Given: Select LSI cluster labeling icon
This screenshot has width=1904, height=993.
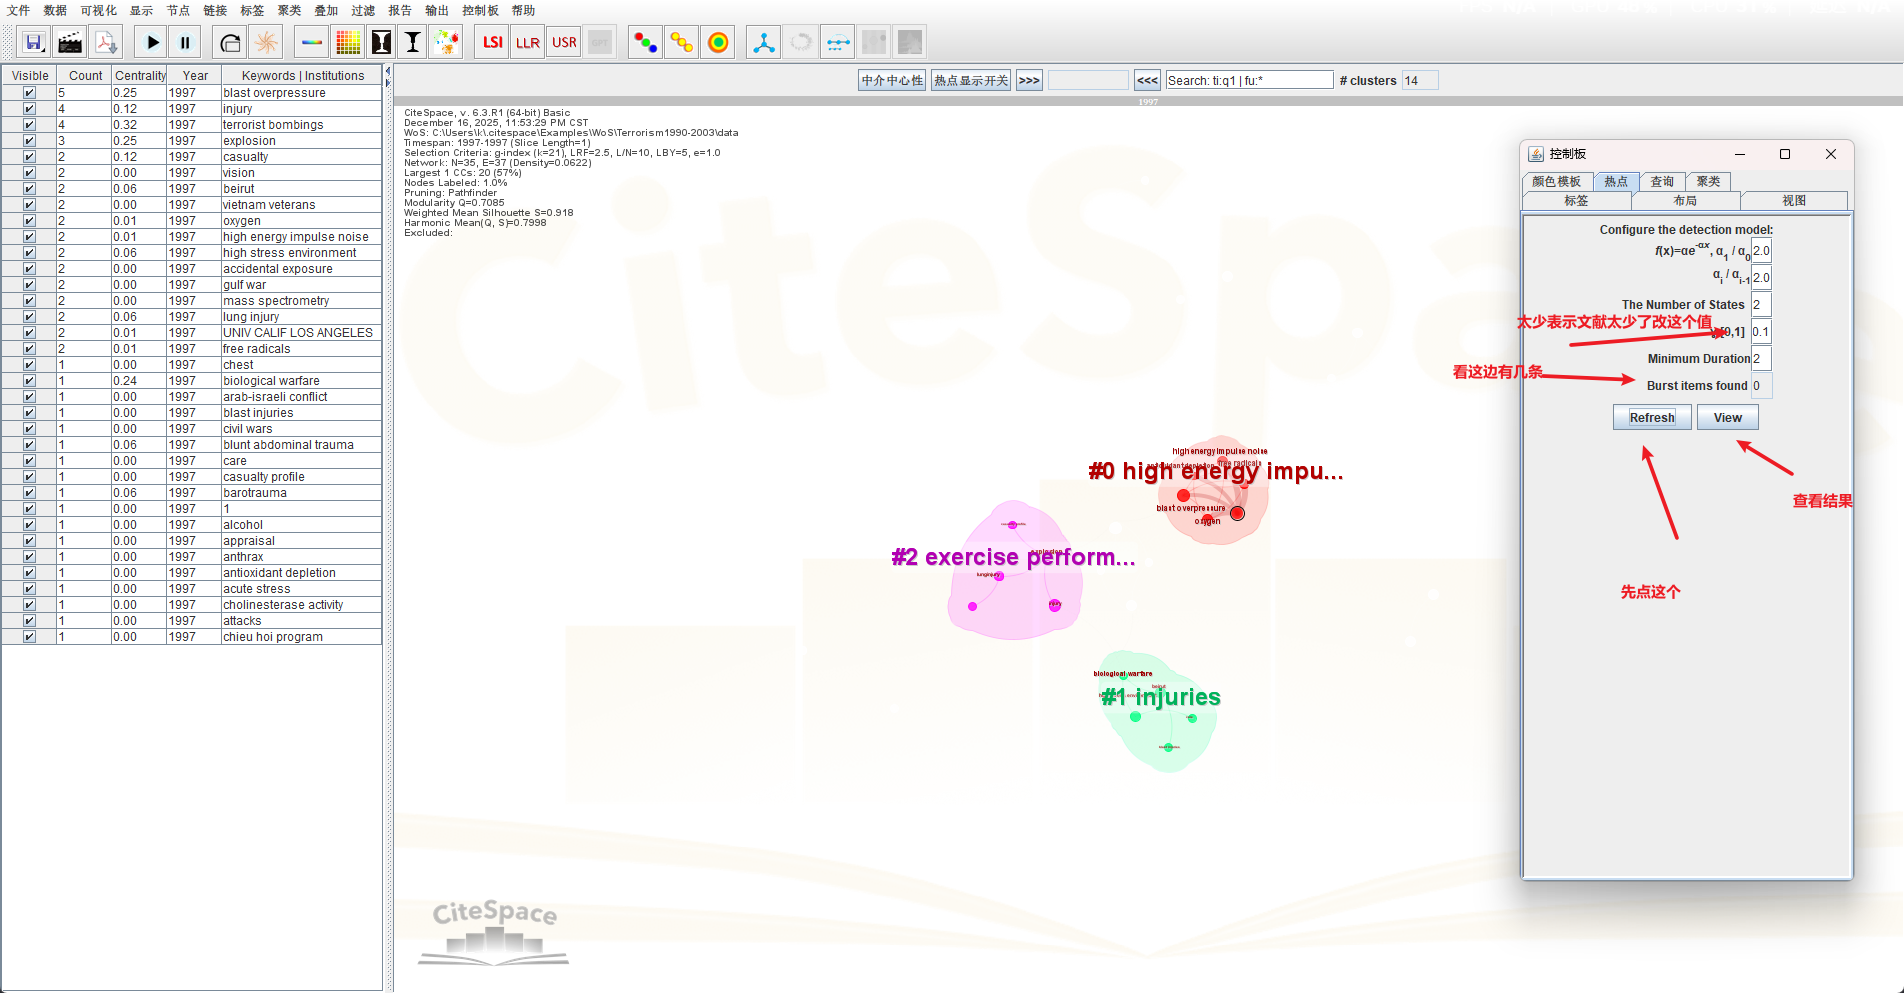Looking at the screenshot, I should click(492, 43).
